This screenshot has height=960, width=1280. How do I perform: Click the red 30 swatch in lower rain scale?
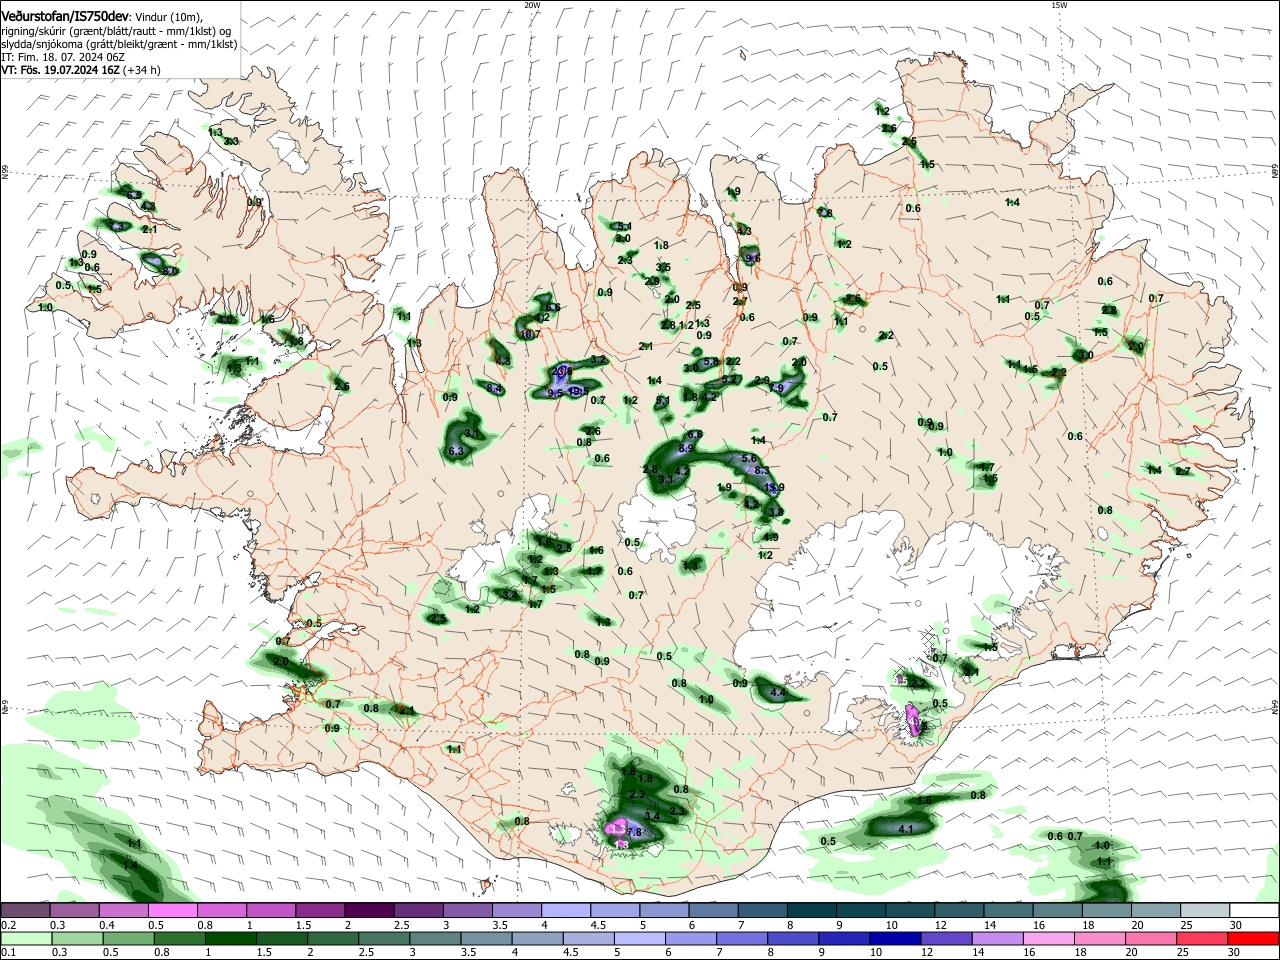[1253, 938]
